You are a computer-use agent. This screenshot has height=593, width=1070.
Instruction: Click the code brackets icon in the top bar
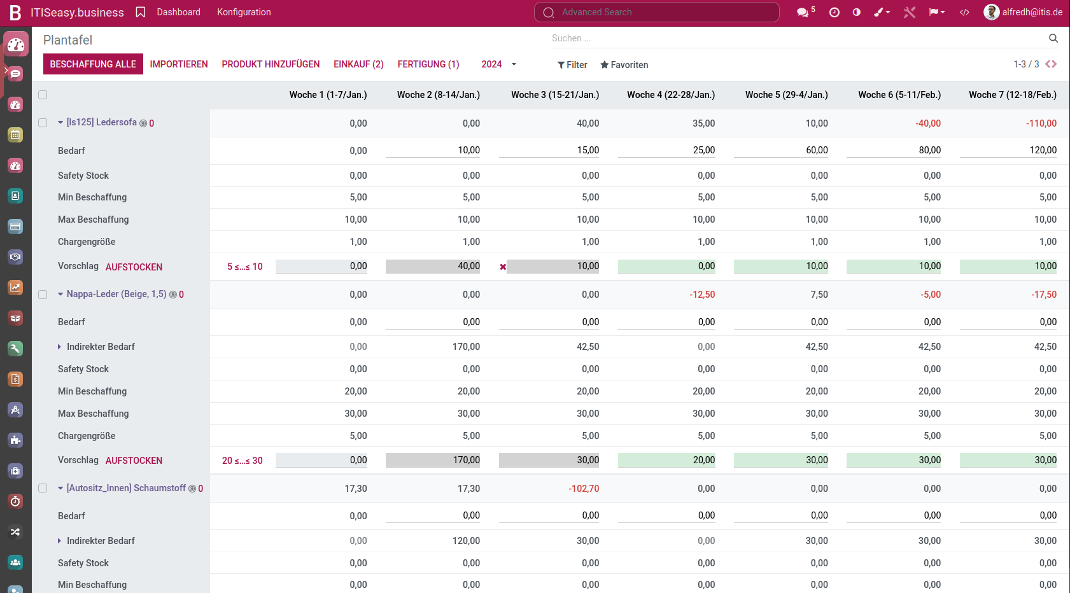(x=964, y=12)
